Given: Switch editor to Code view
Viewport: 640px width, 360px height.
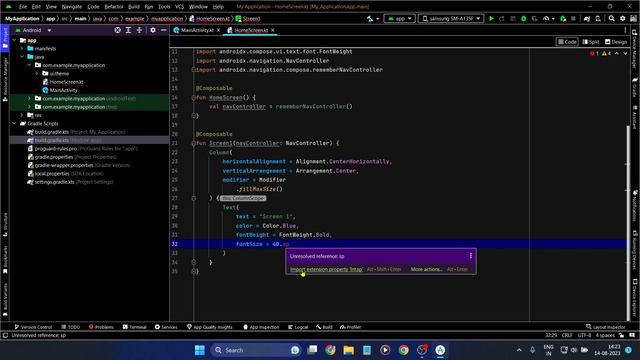Looking at the screenshot, I should pyautogui.click(x=567, y=42).
